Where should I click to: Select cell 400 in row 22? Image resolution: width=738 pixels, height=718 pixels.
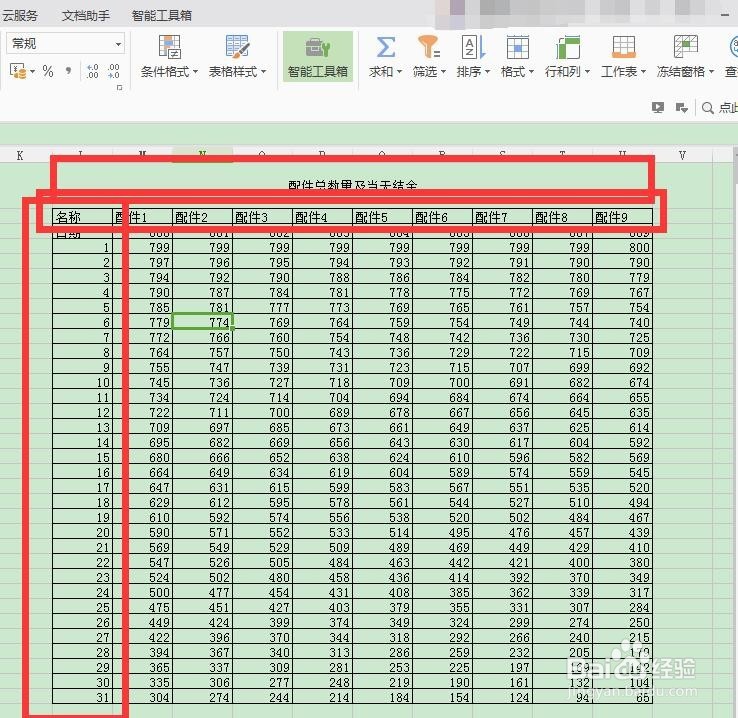(562, 562)
